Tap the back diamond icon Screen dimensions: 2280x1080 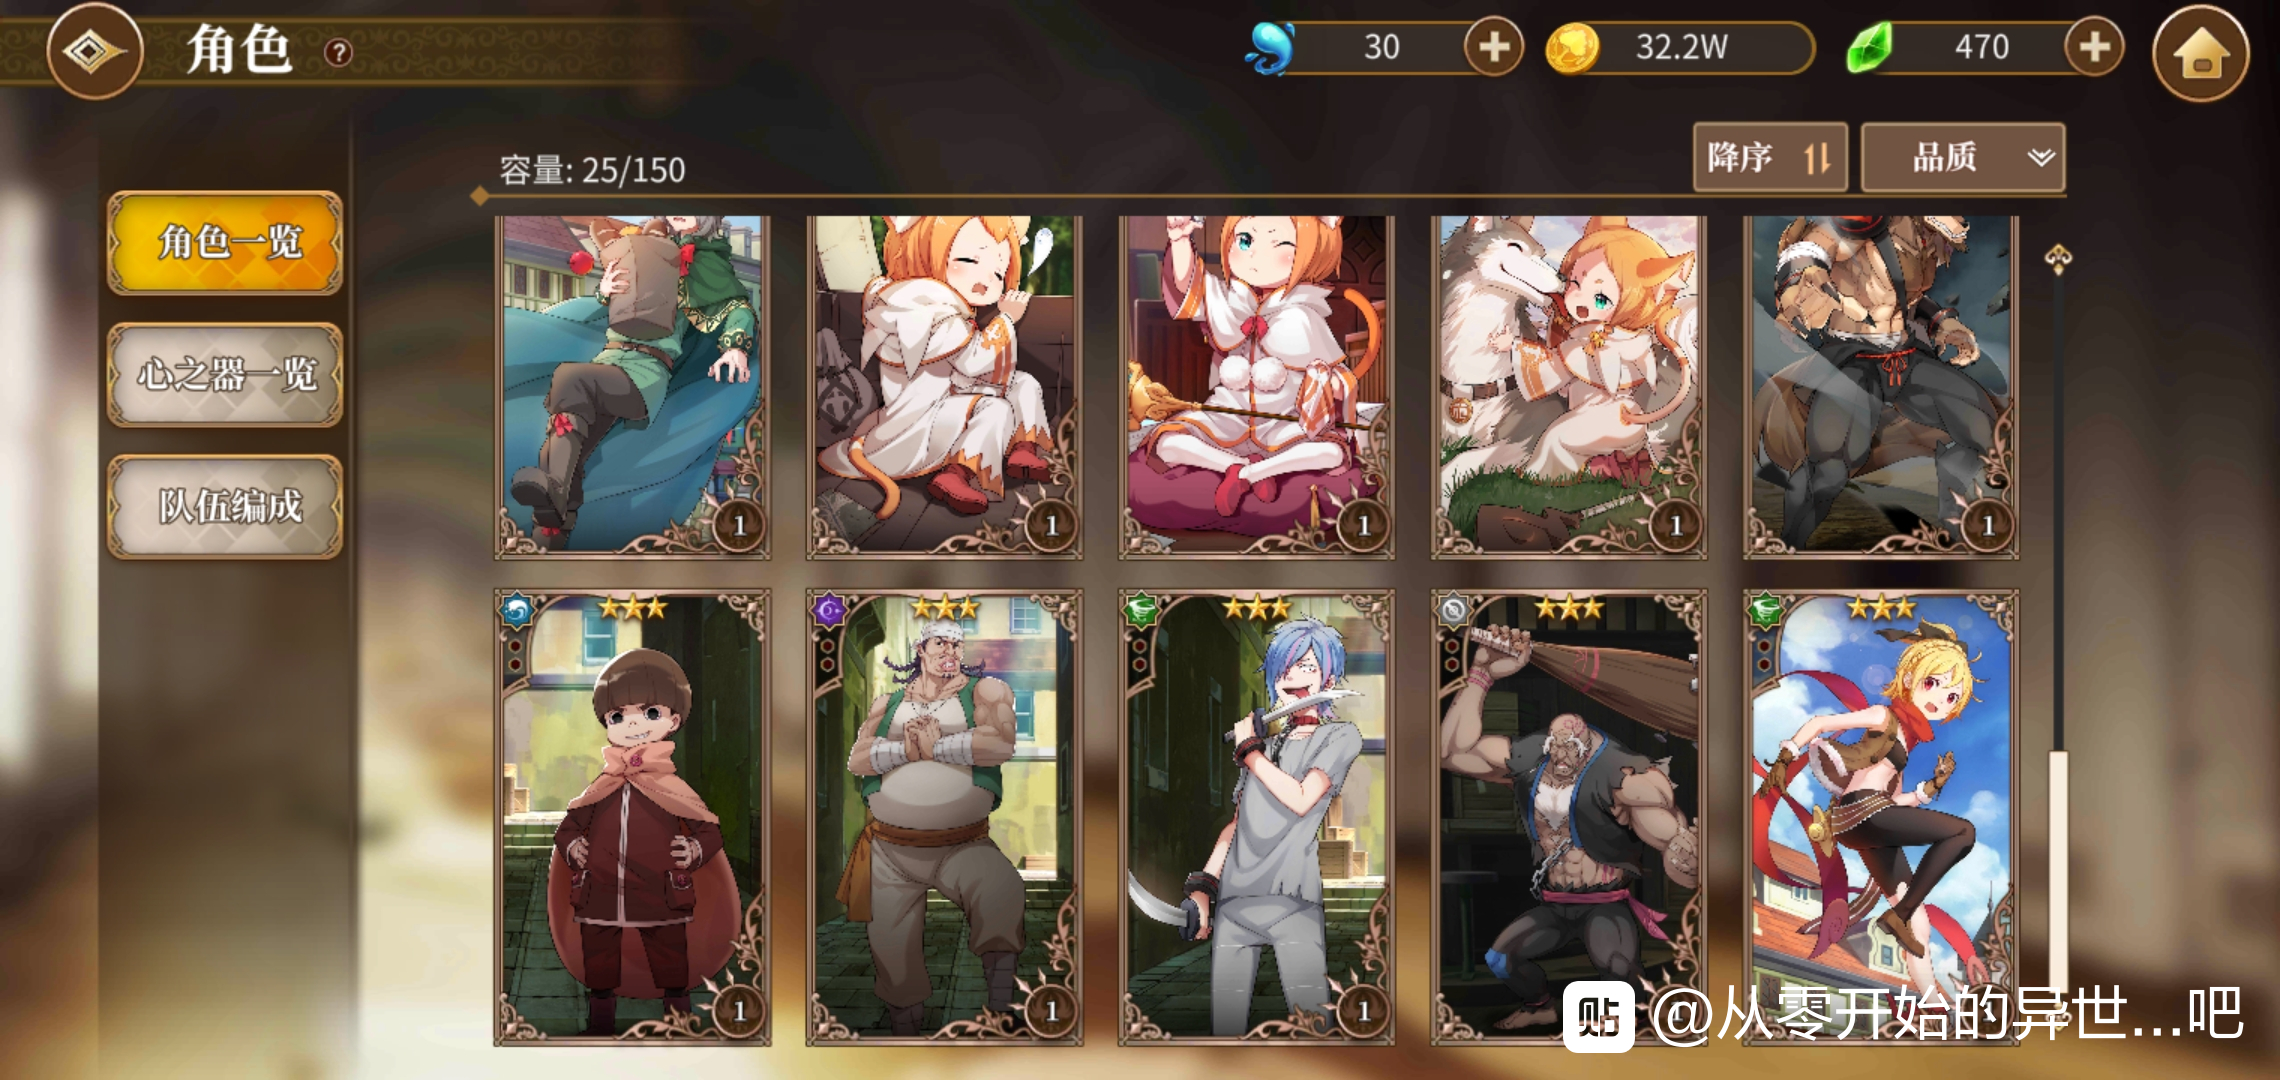(x=94, y=51)
